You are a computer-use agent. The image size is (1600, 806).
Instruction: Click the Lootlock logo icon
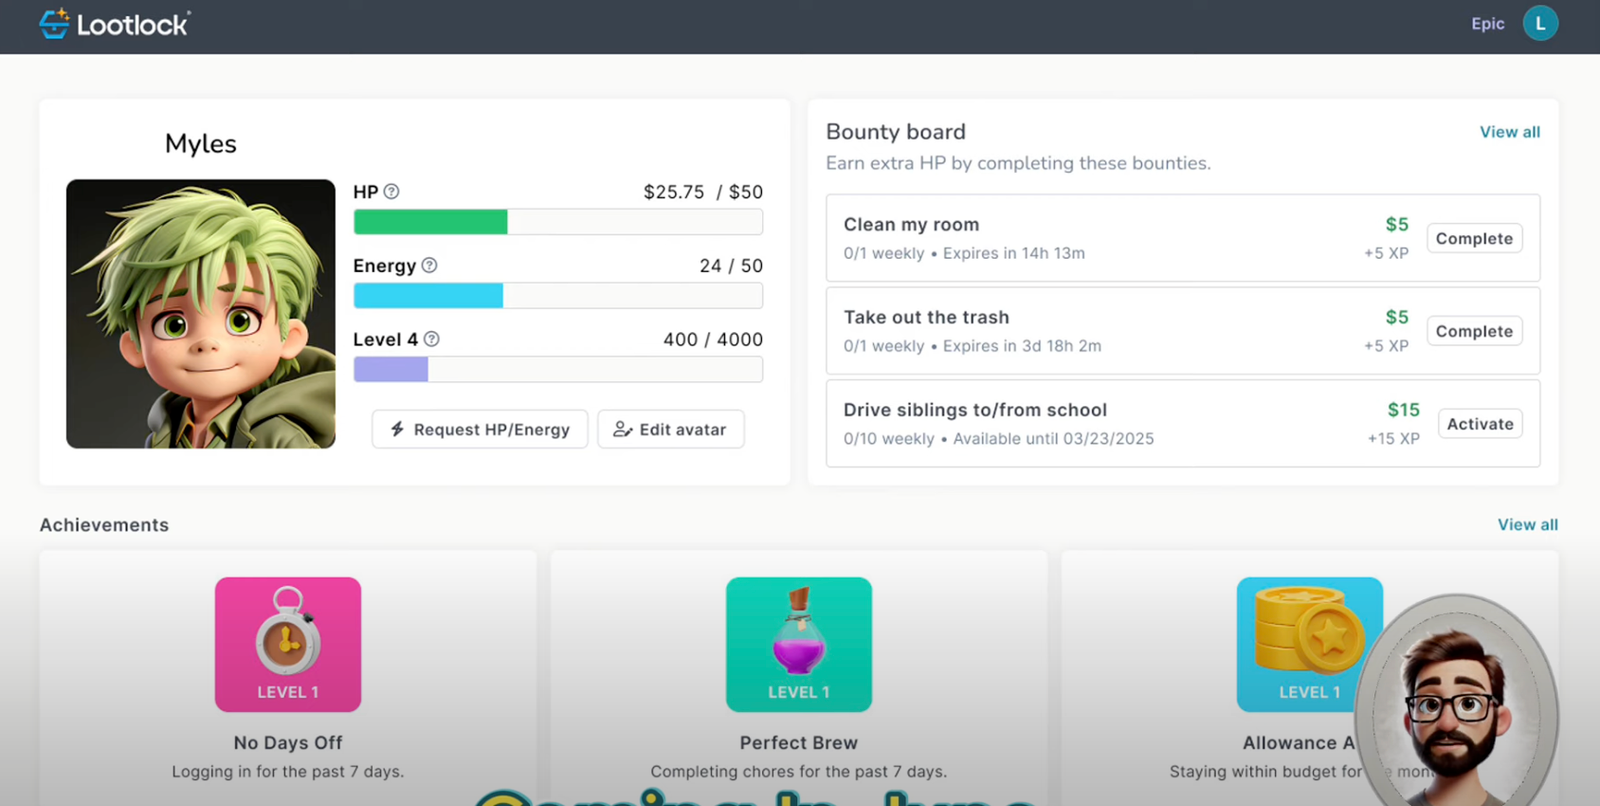click(54, 24)
